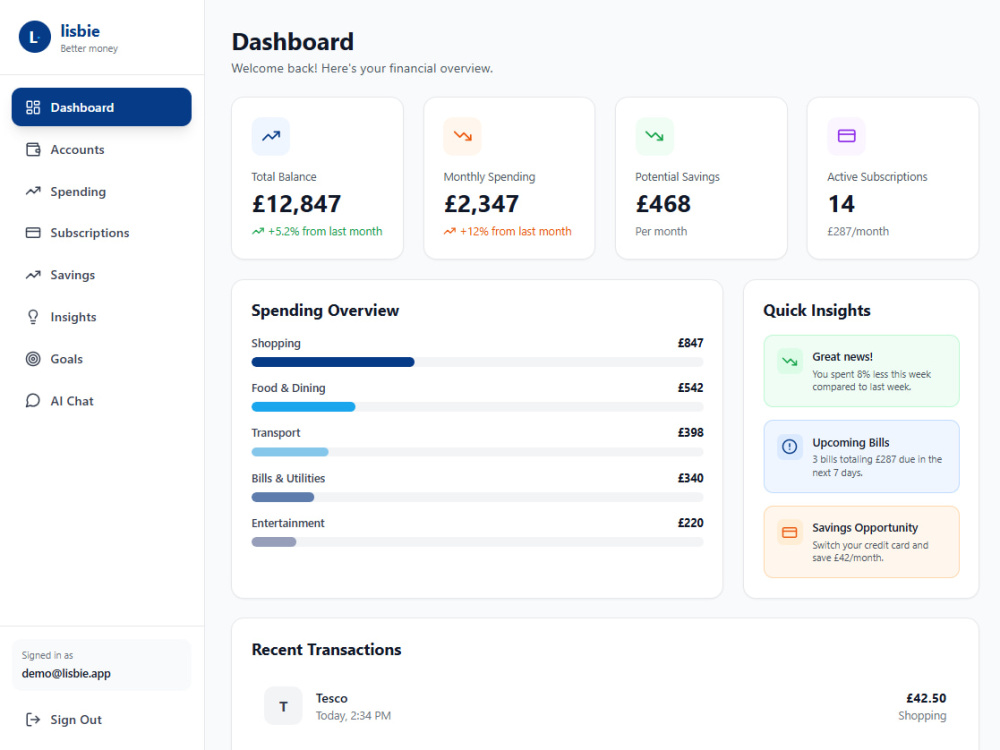
Task: Click the lisbie brand name
Action: coord(80,31)
